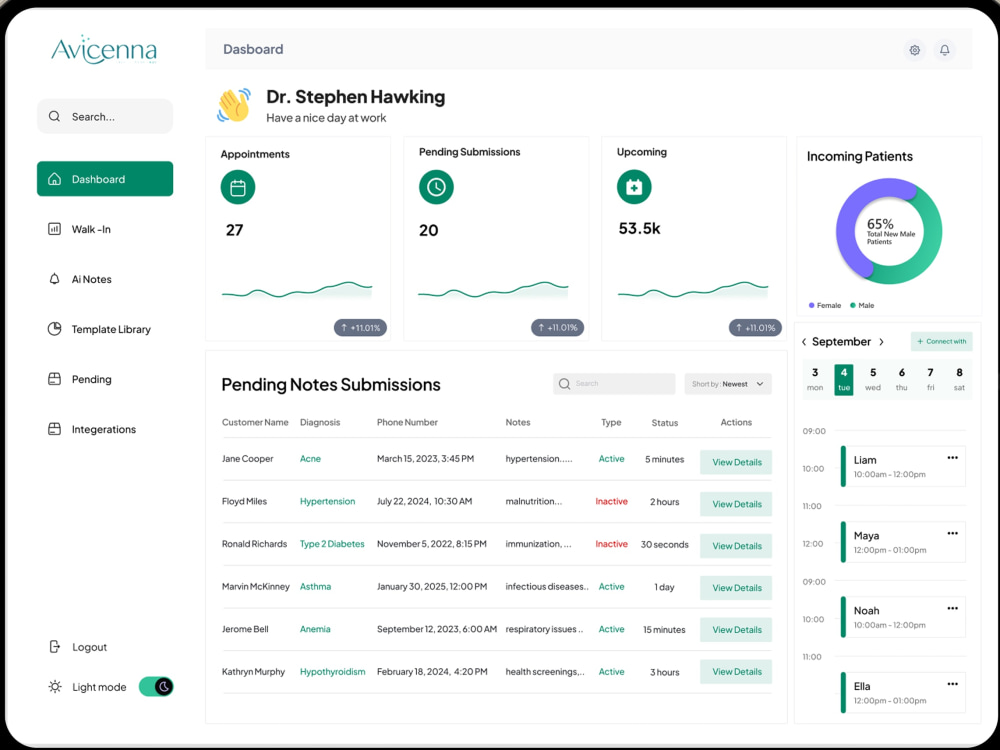1000x750 pixels.
Task: Click the Male legend color dot
Action: [x=853, y=305]
